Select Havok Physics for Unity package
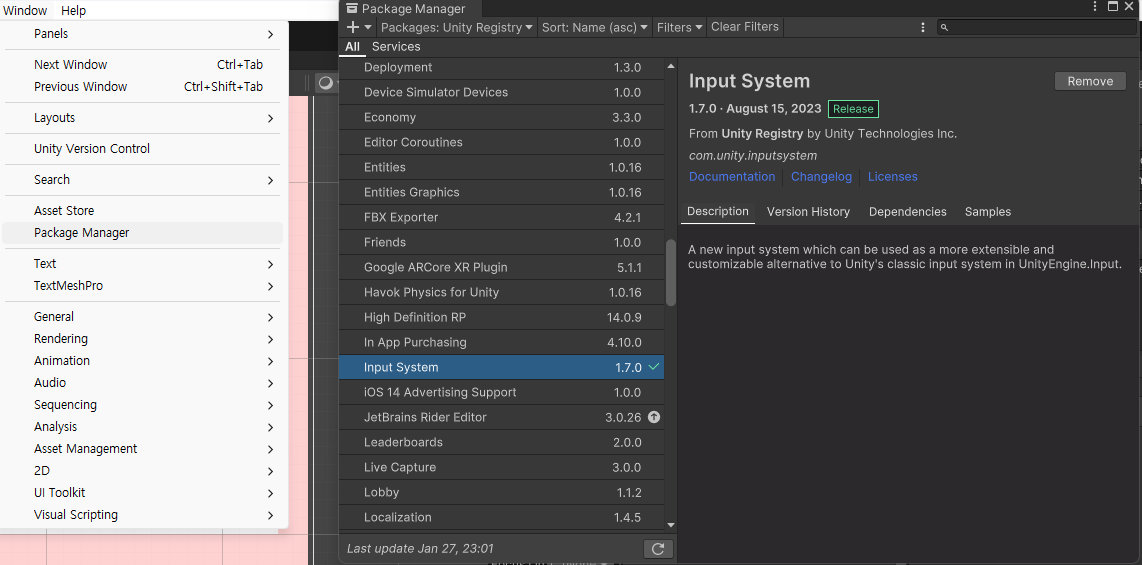 (502, 292)
